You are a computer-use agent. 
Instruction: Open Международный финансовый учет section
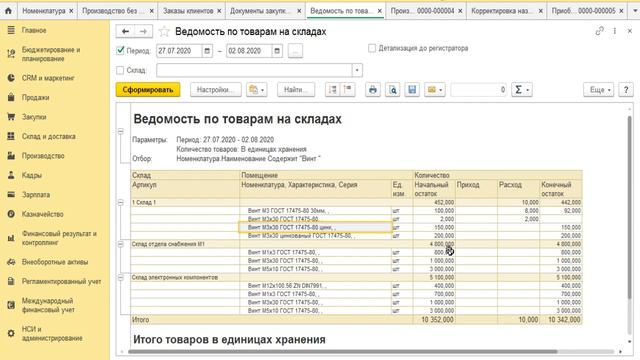coord(48,305)
